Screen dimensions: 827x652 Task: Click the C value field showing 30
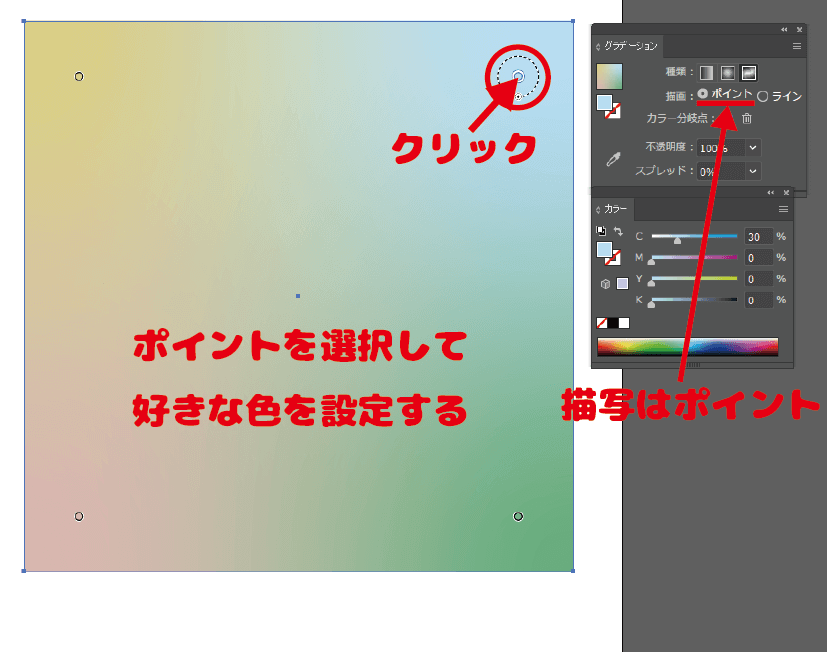[758, 237]
